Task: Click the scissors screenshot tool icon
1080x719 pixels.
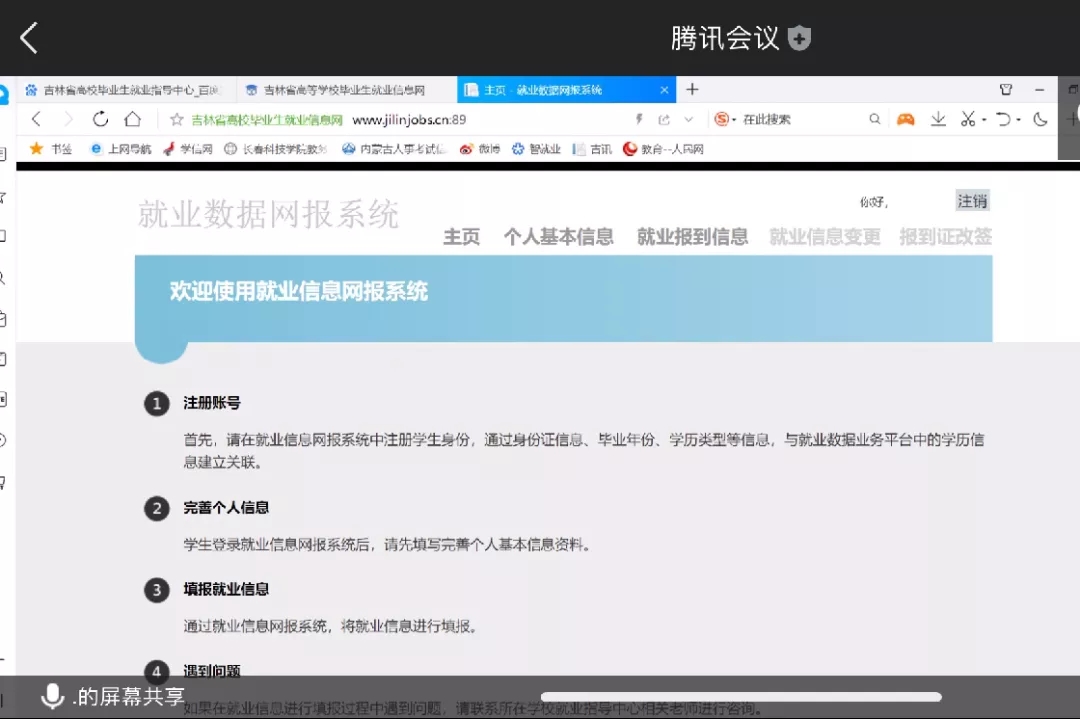Action: click(x=967, y=119)
